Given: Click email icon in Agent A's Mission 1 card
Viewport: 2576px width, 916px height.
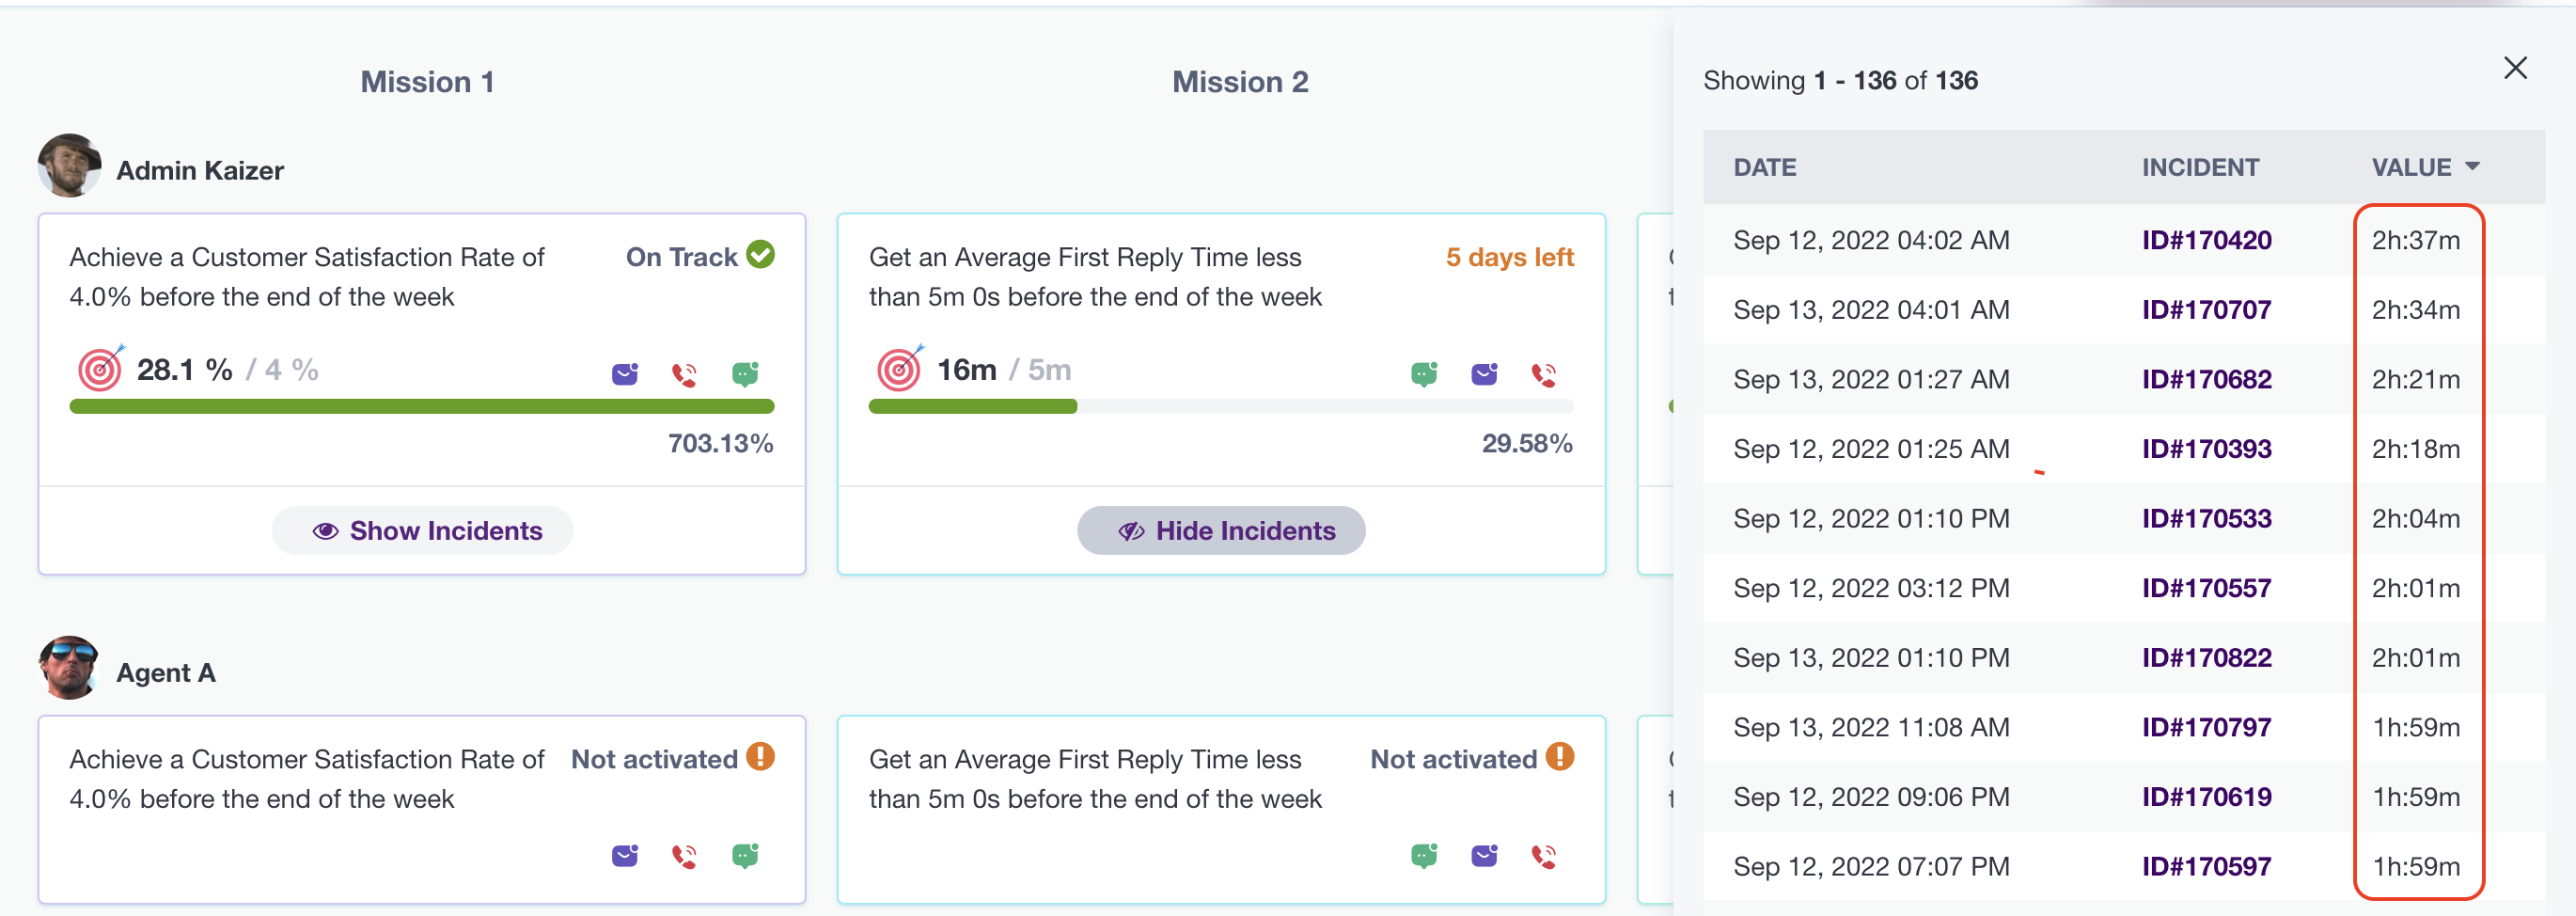Looking at the screenshot, I should (625, 856).
